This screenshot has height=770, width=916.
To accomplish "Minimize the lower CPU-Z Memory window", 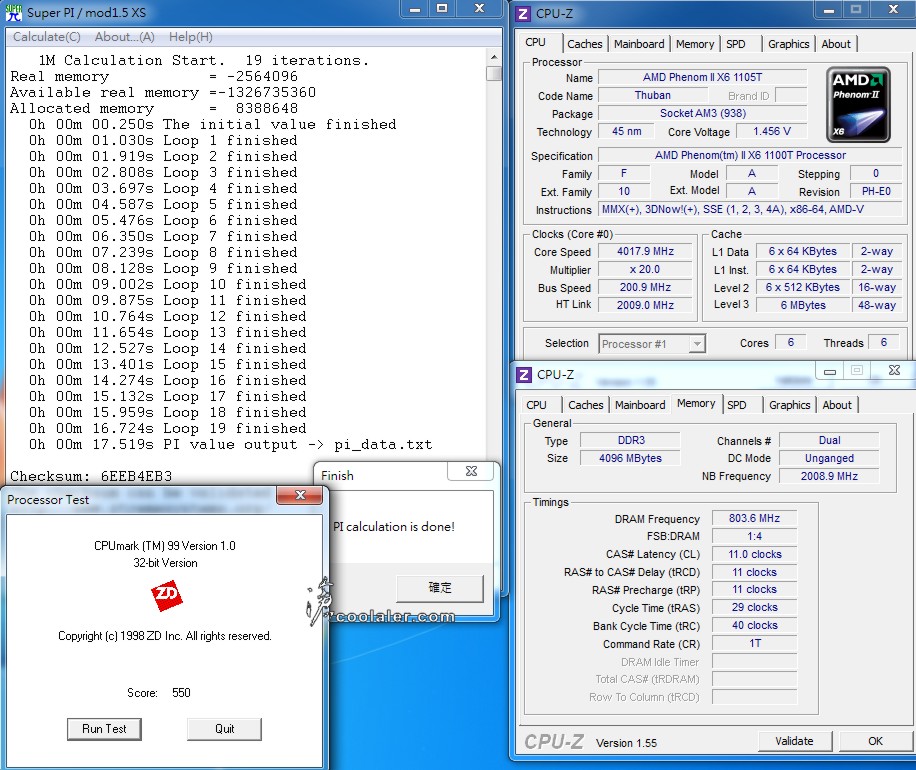I will 830,371.
